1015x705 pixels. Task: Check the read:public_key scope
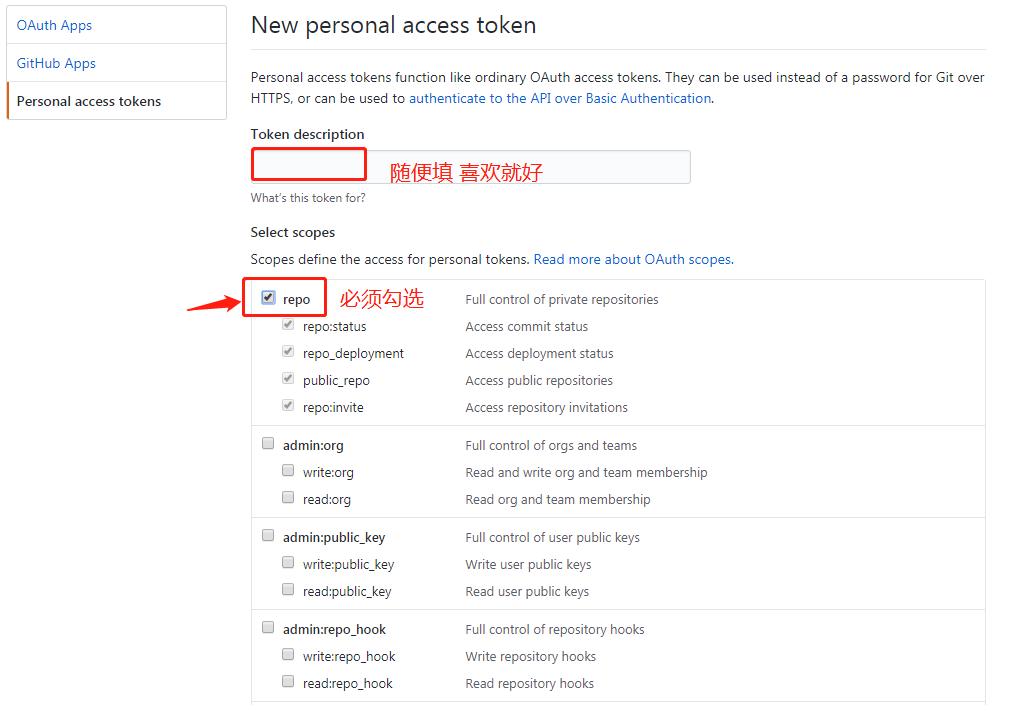click(288, 590)
